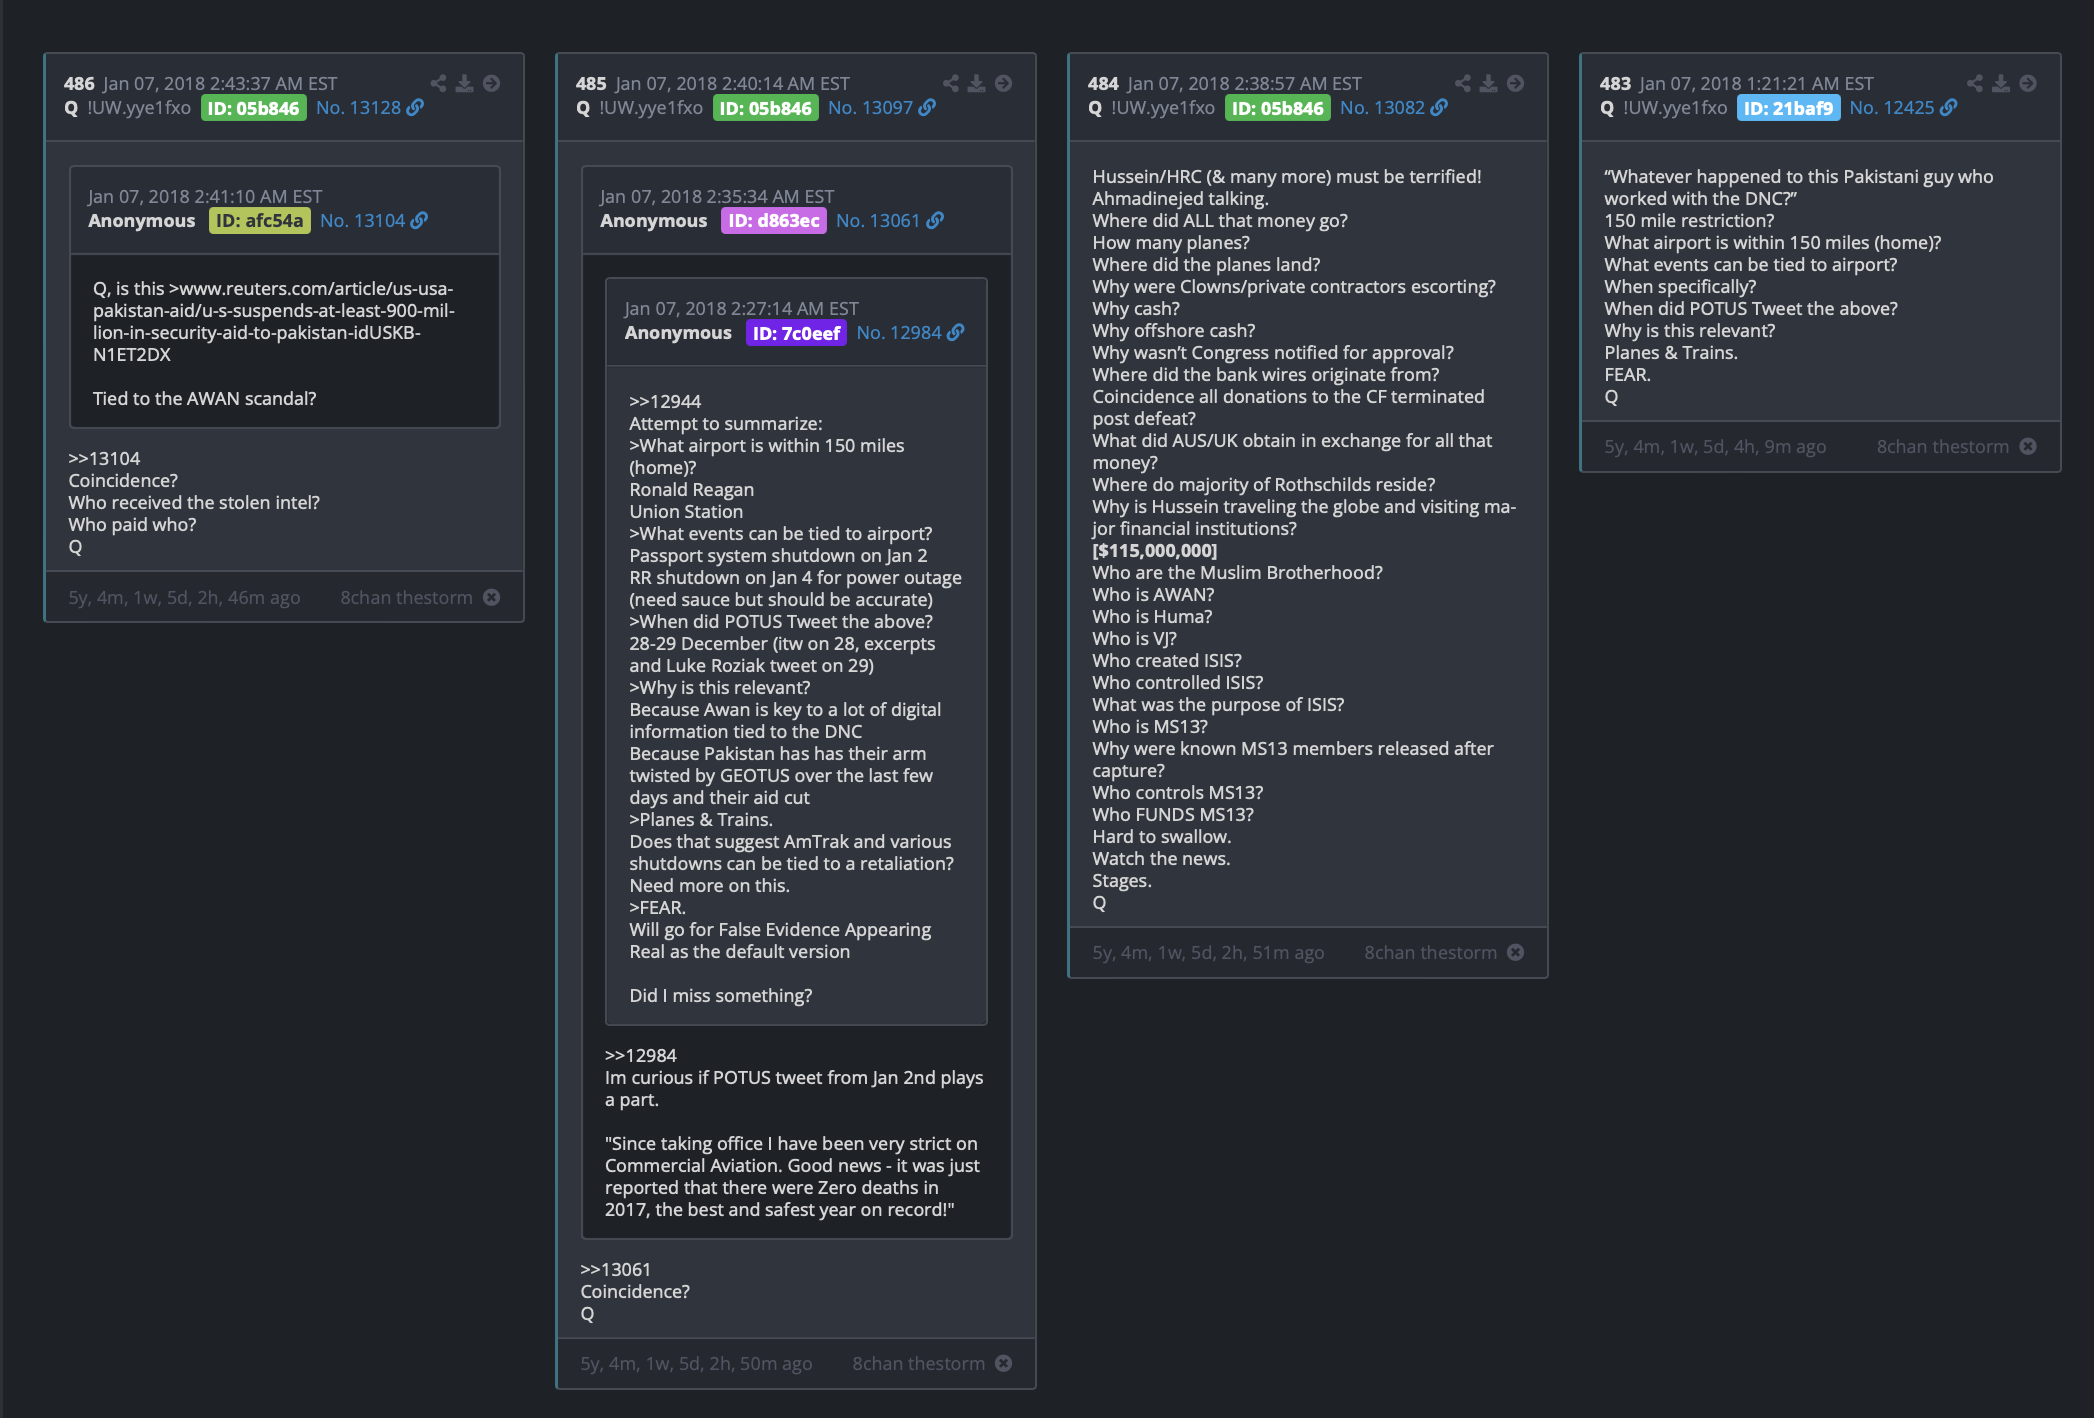Click the chain link icon after No. 13061
The width and height of the screenshot is (2094, 1418).
point(935,220)
